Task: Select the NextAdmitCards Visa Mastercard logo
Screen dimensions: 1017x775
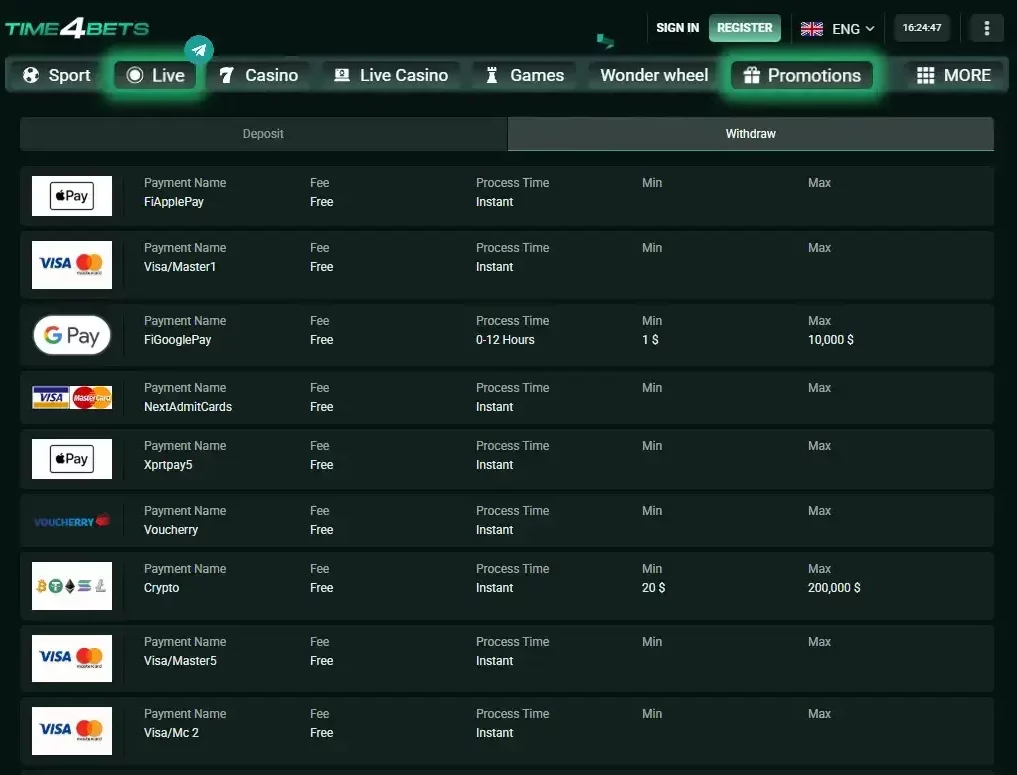Action: [72, 398]
